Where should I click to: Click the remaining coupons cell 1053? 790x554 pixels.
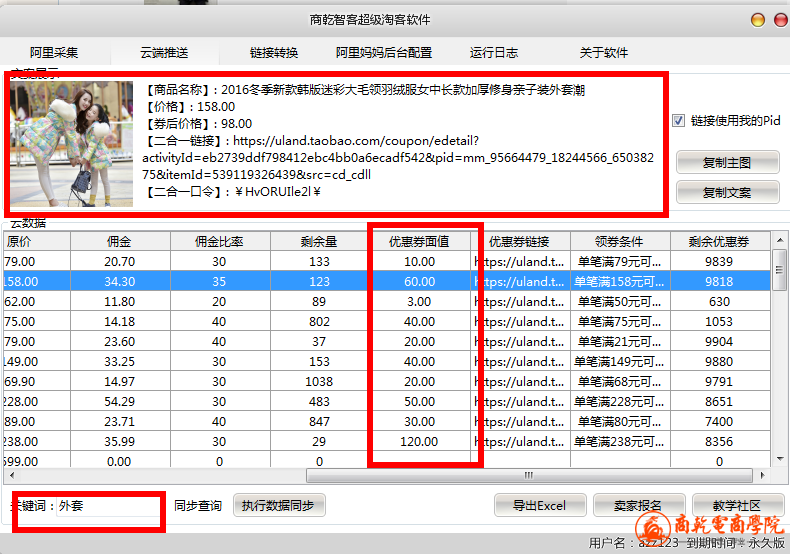pos(719,321)
